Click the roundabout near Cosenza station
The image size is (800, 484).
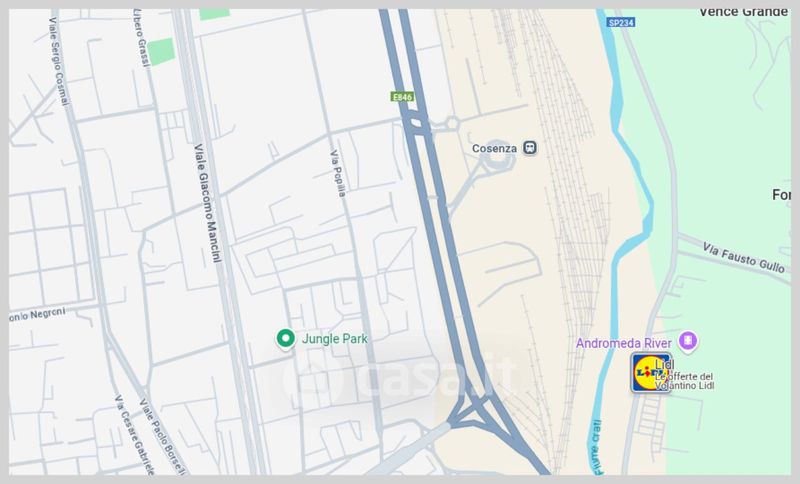click(x=496, y=157)
